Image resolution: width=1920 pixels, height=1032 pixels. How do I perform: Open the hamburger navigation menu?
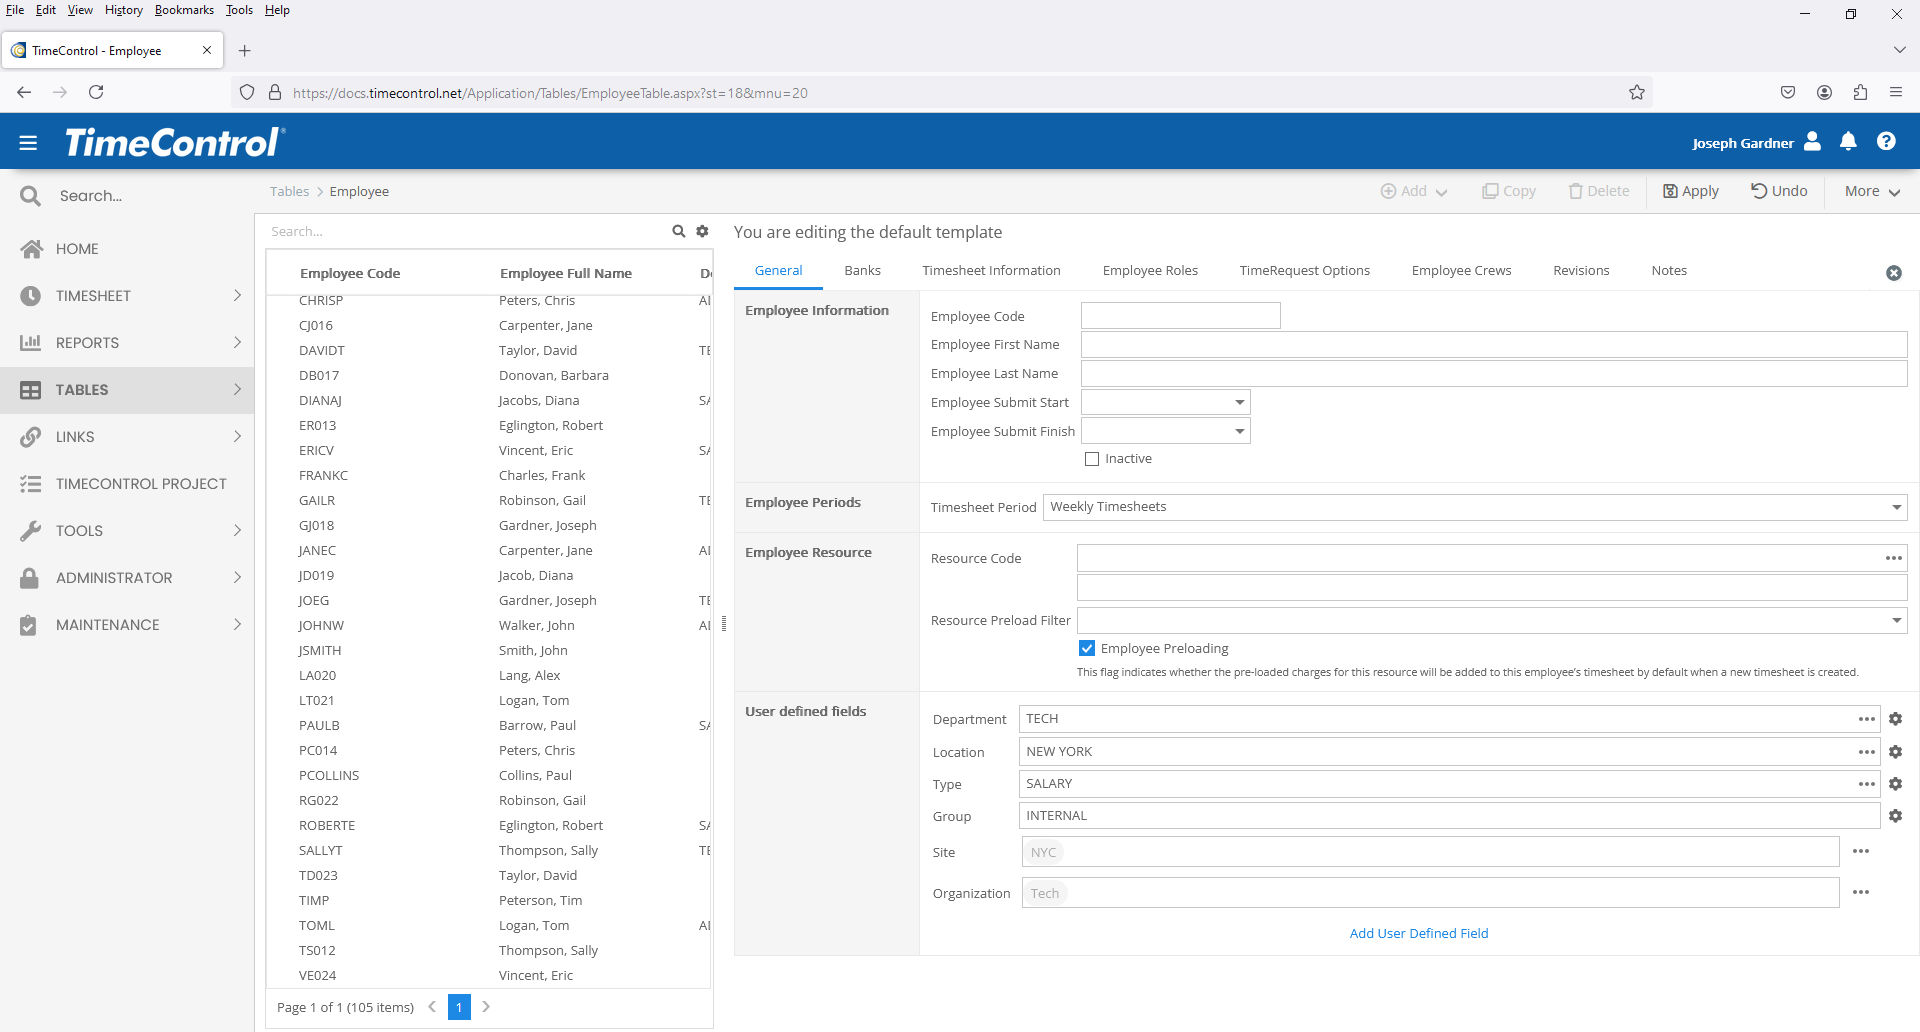pos(28,143)
